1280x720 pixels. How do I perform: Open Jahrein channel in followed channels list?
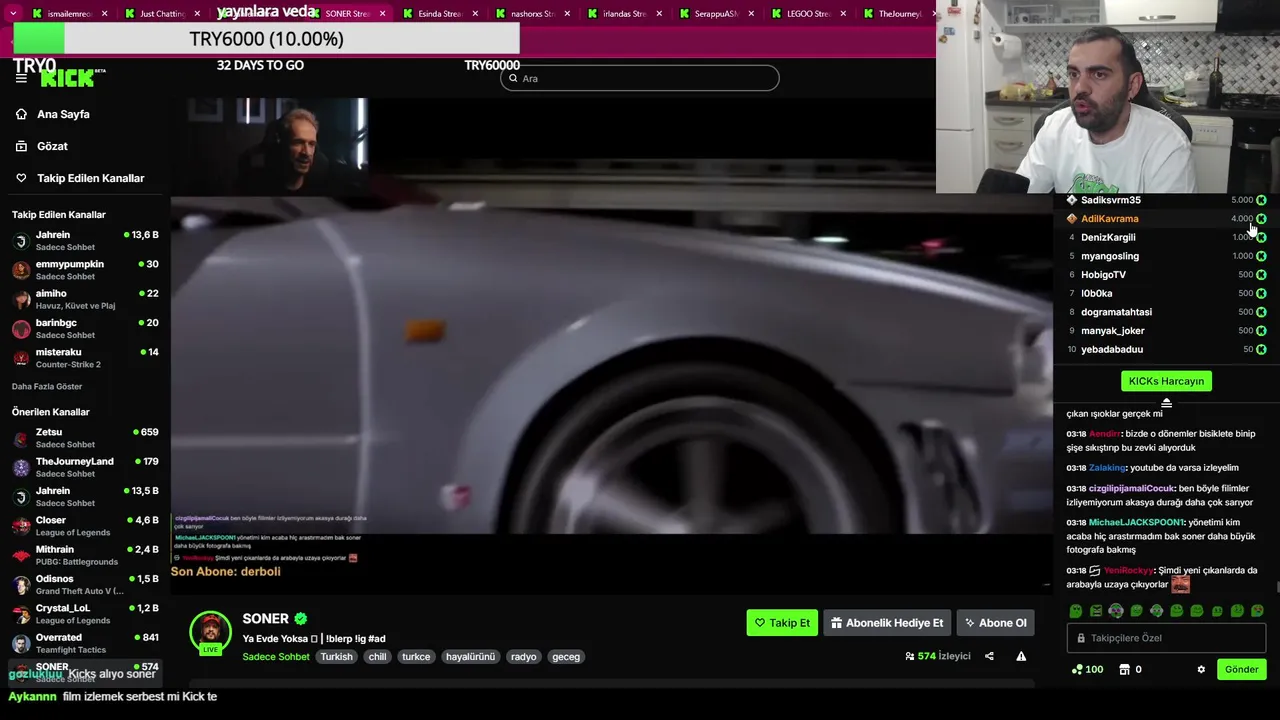tap(85, 241)
